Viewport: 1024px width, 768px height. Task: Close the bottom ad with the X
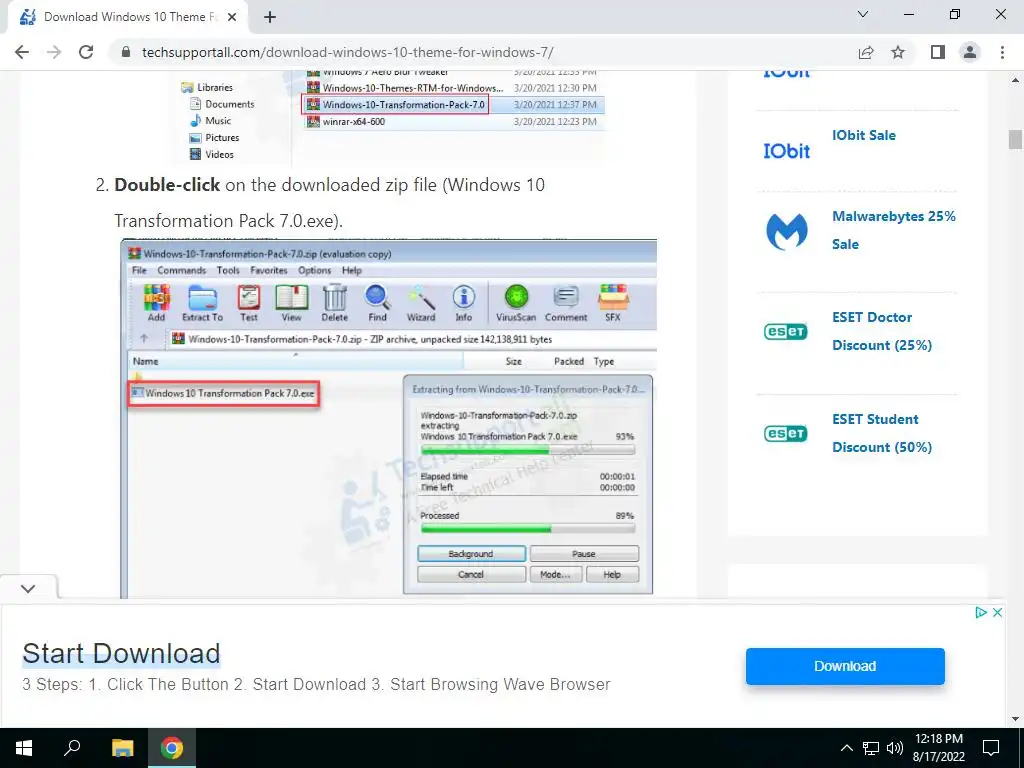997,613
